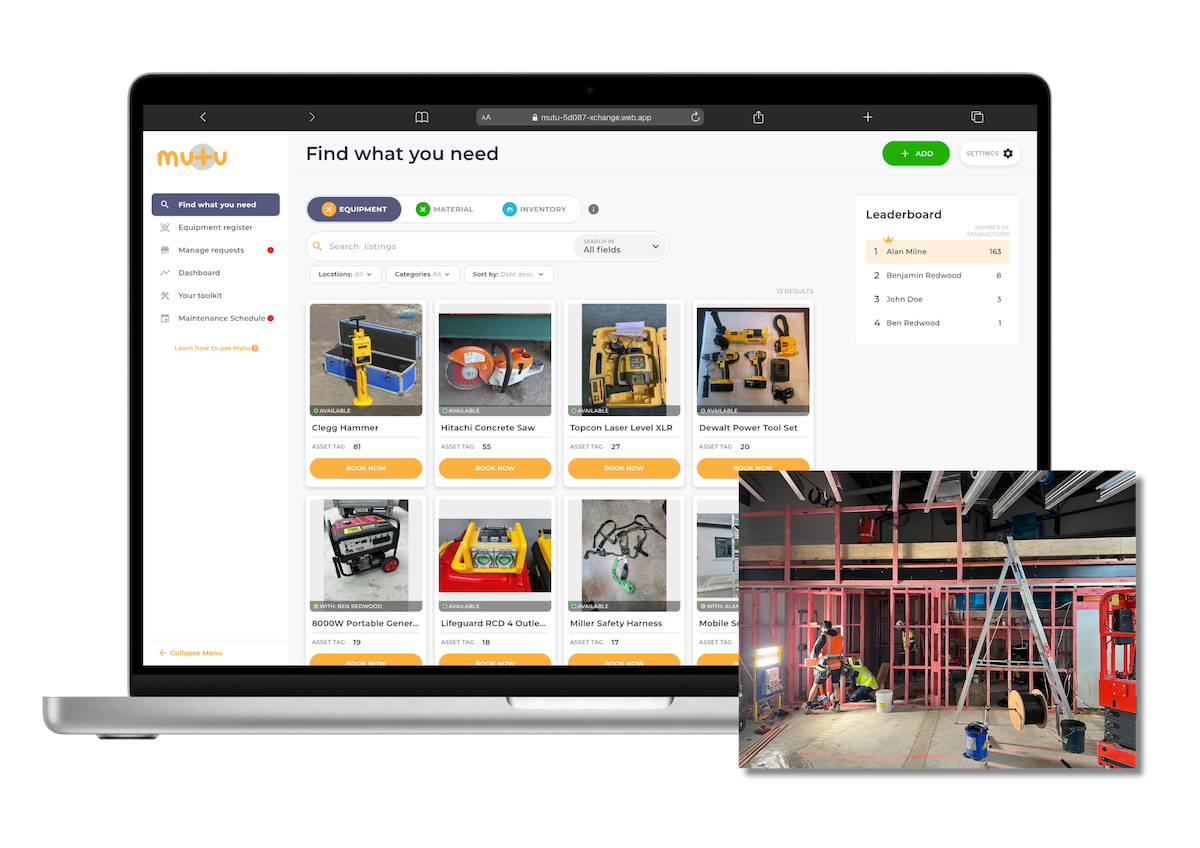Click the green Add button
The height and width of the screenshot is (848, 1200).
(x=916, y=153)
